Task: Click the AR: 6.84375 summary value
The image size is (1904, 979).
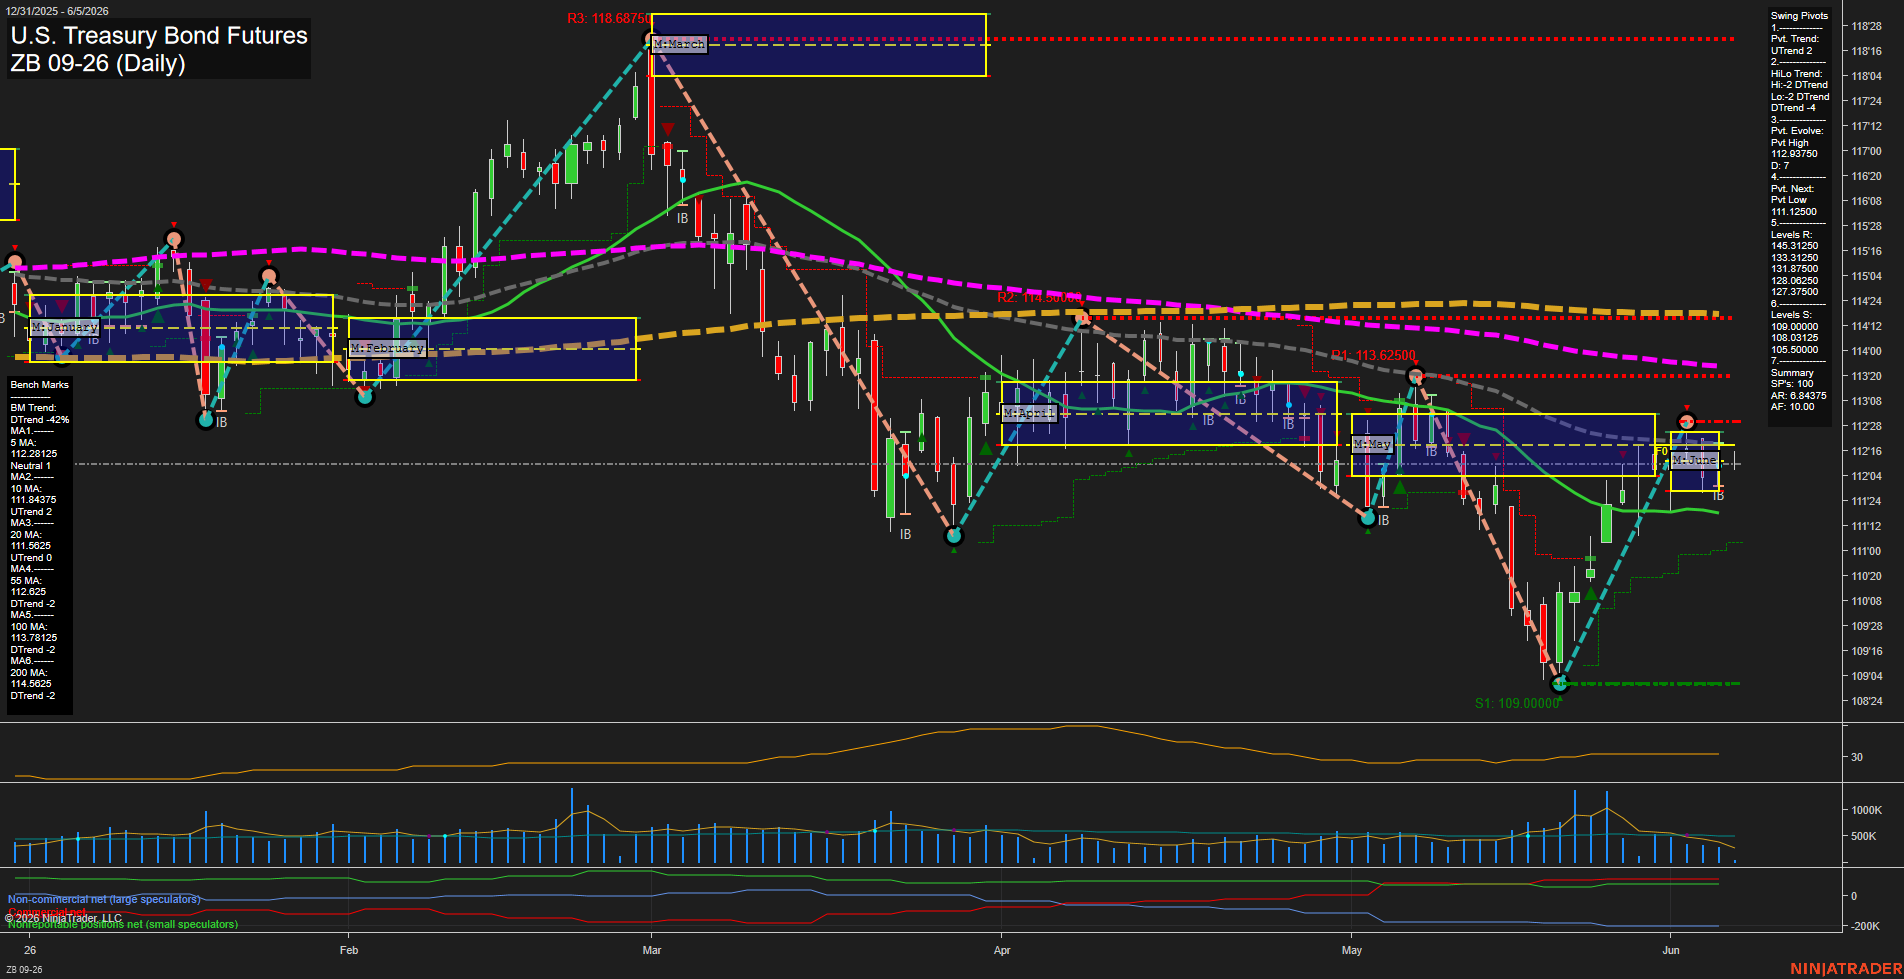Action: pyautogui.click(x=1799, y=396)
